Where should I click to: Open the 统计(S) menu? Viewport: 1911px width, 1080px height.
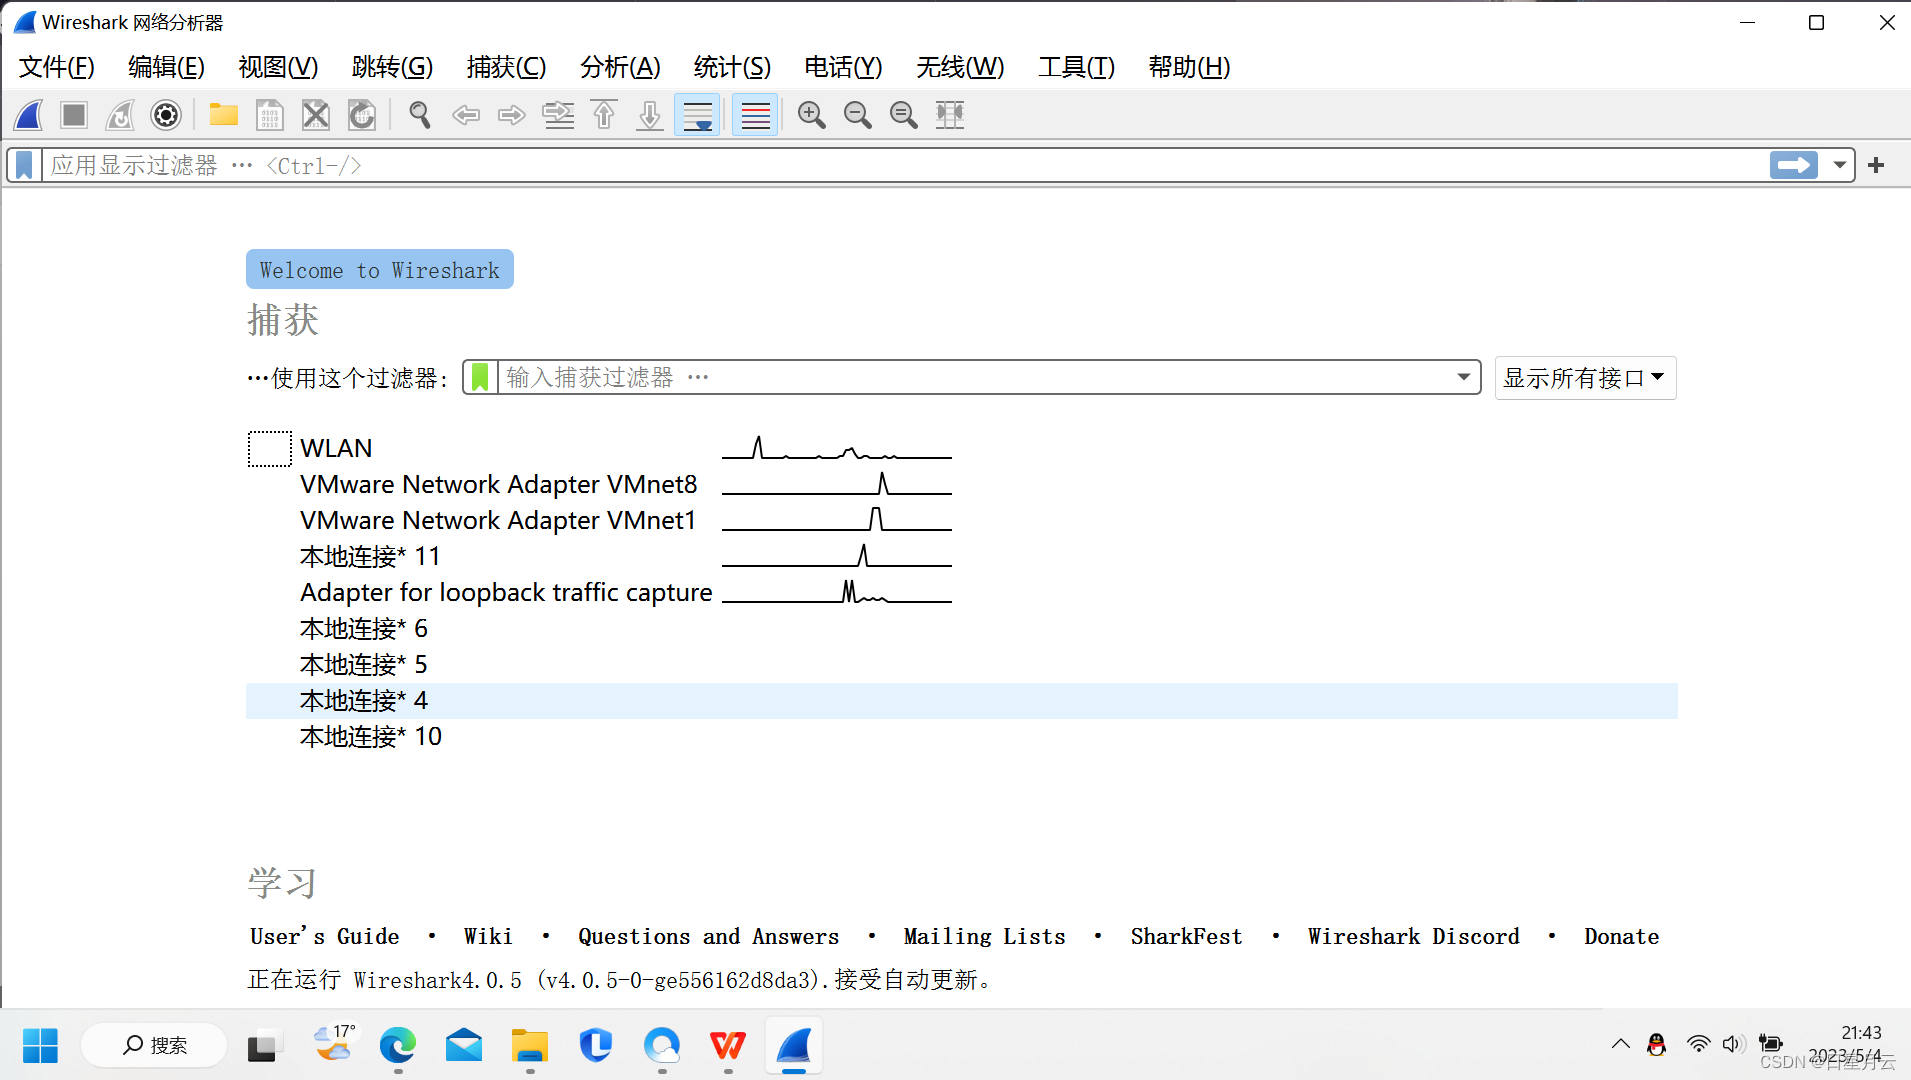click(732, 67)
